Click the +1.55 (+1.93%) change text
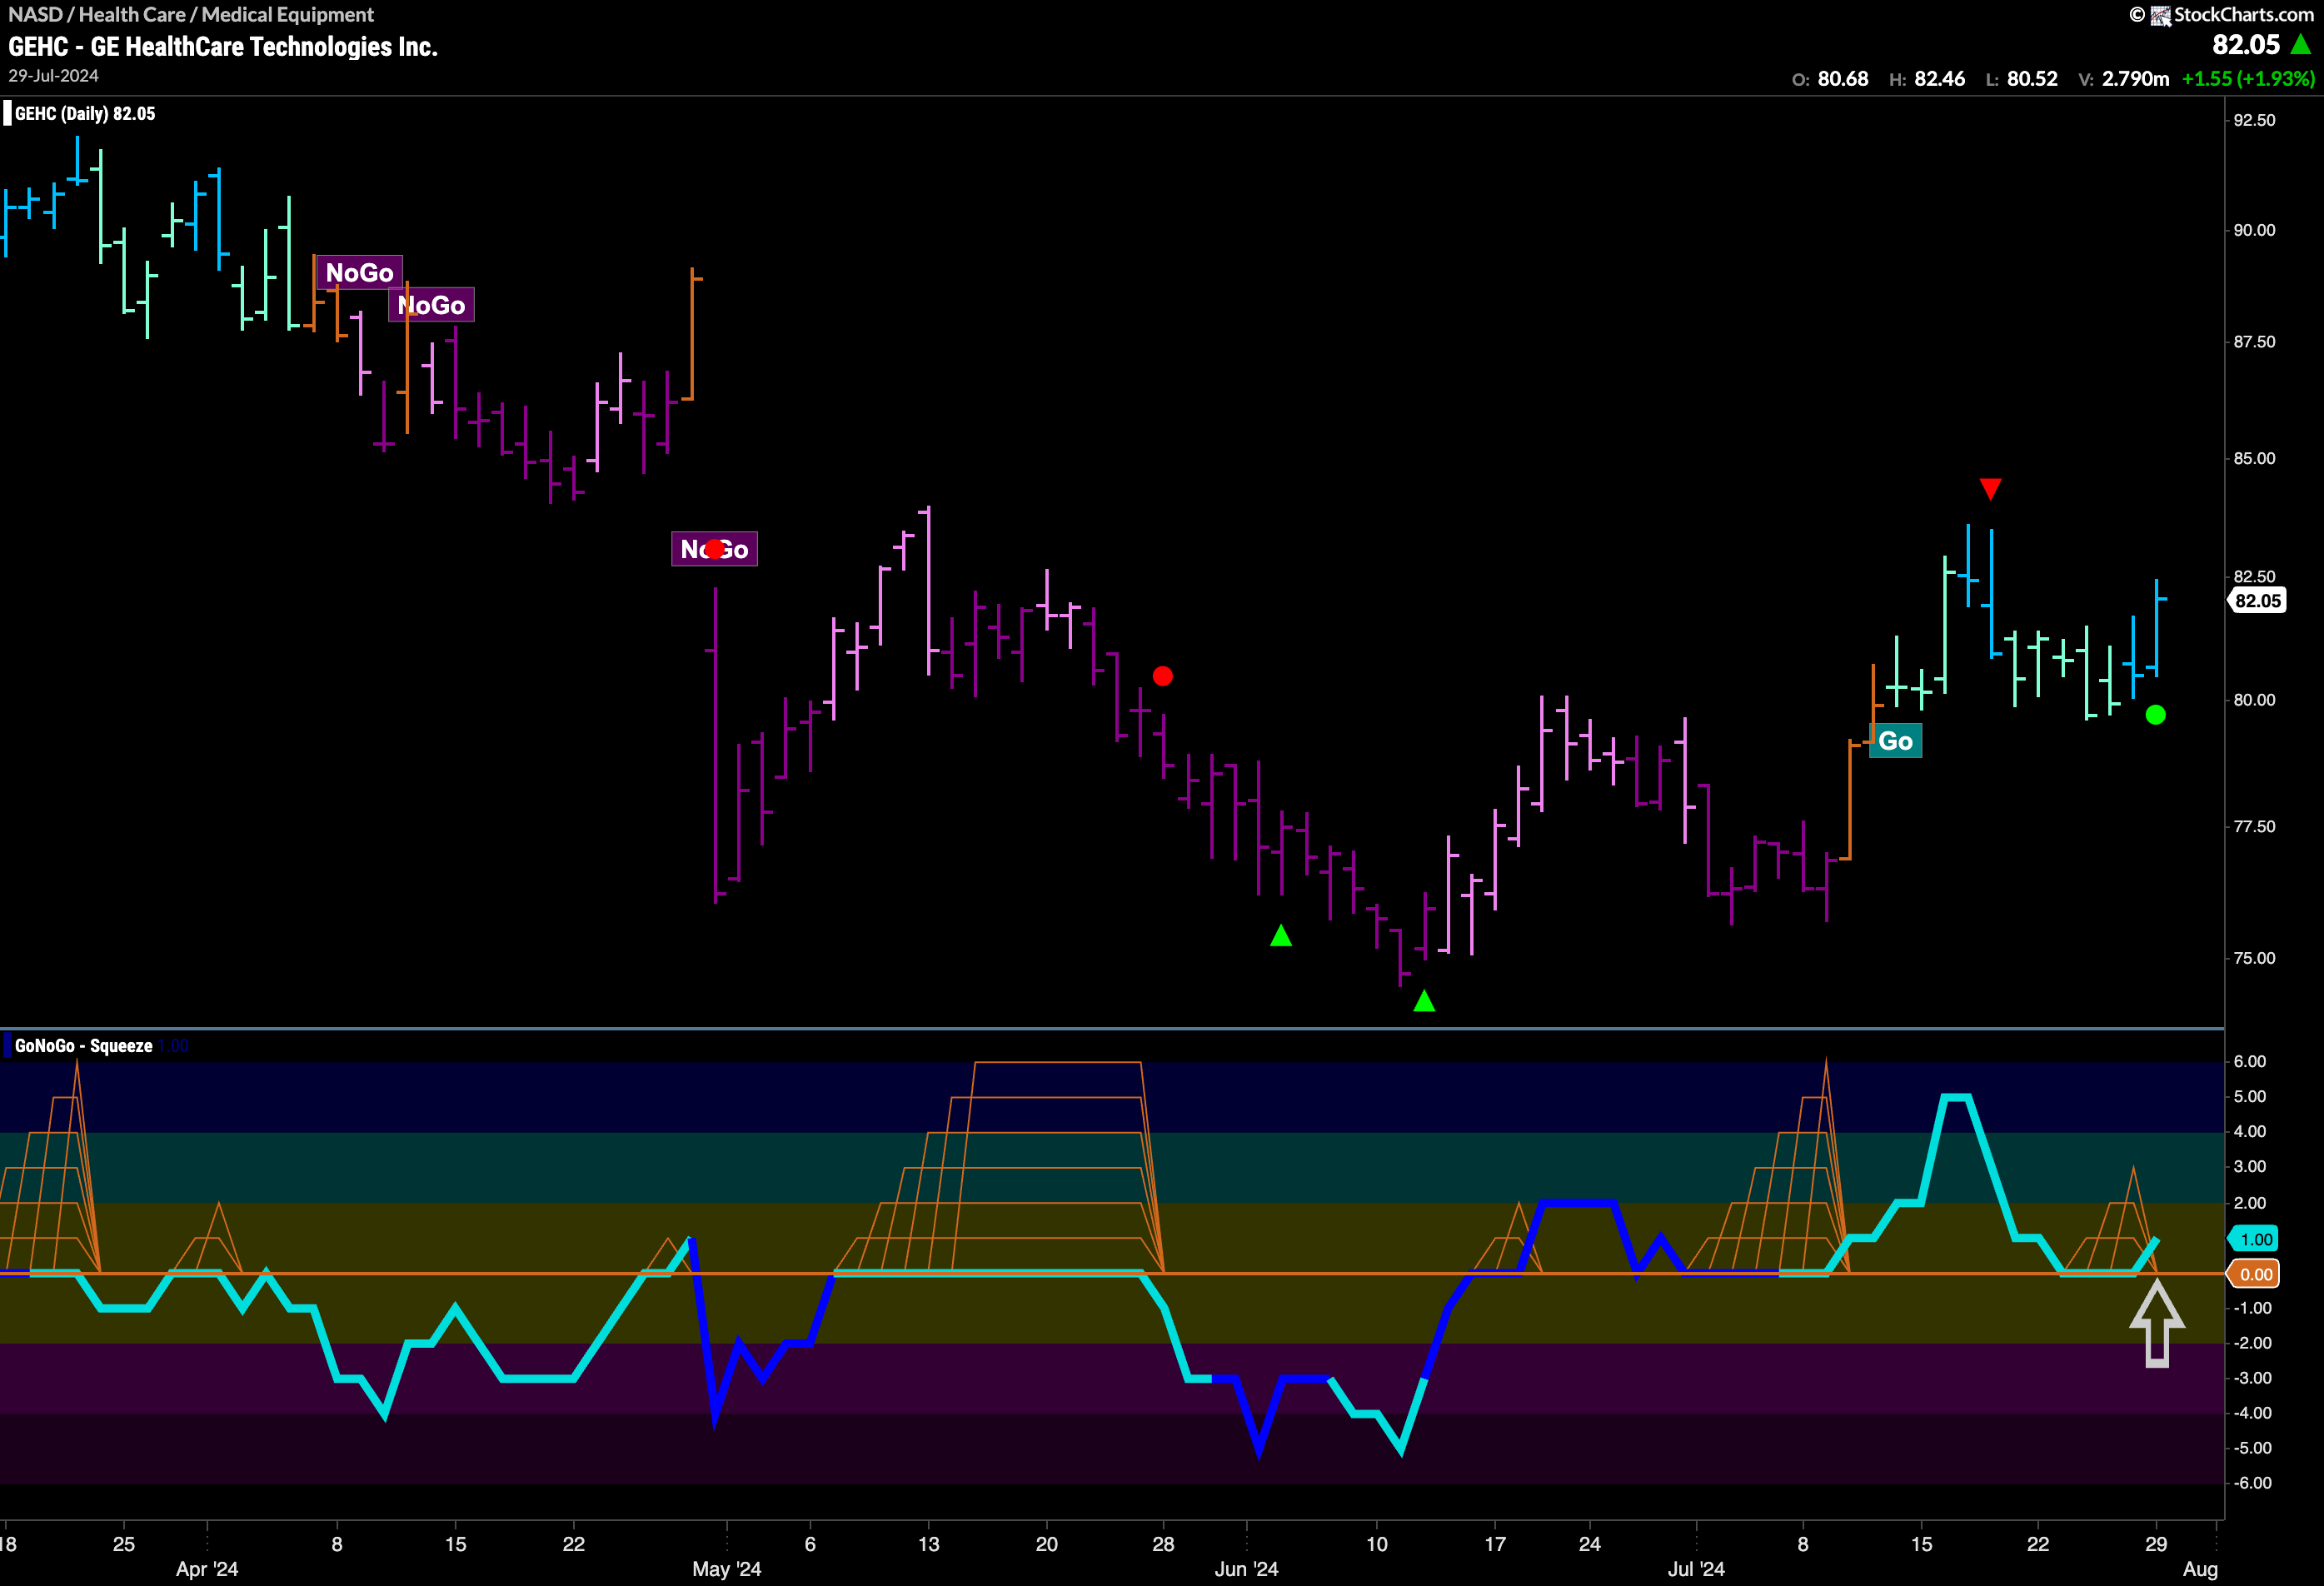Viewport: 2324px width, 1586px height. click(x=2247, y=78)
